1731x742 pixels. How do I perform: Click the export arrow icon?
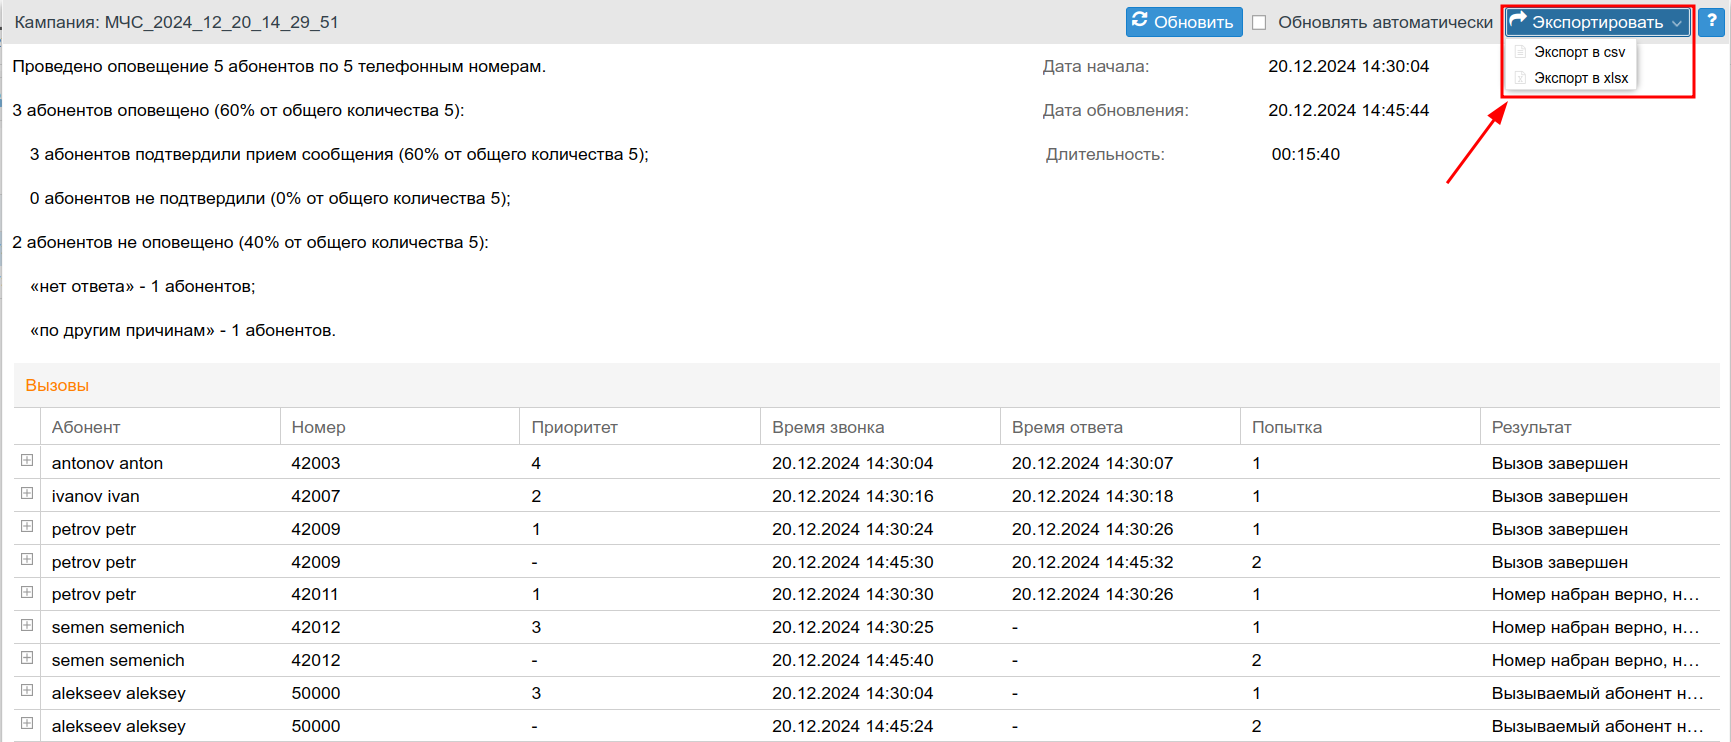tap(1518, 21)
